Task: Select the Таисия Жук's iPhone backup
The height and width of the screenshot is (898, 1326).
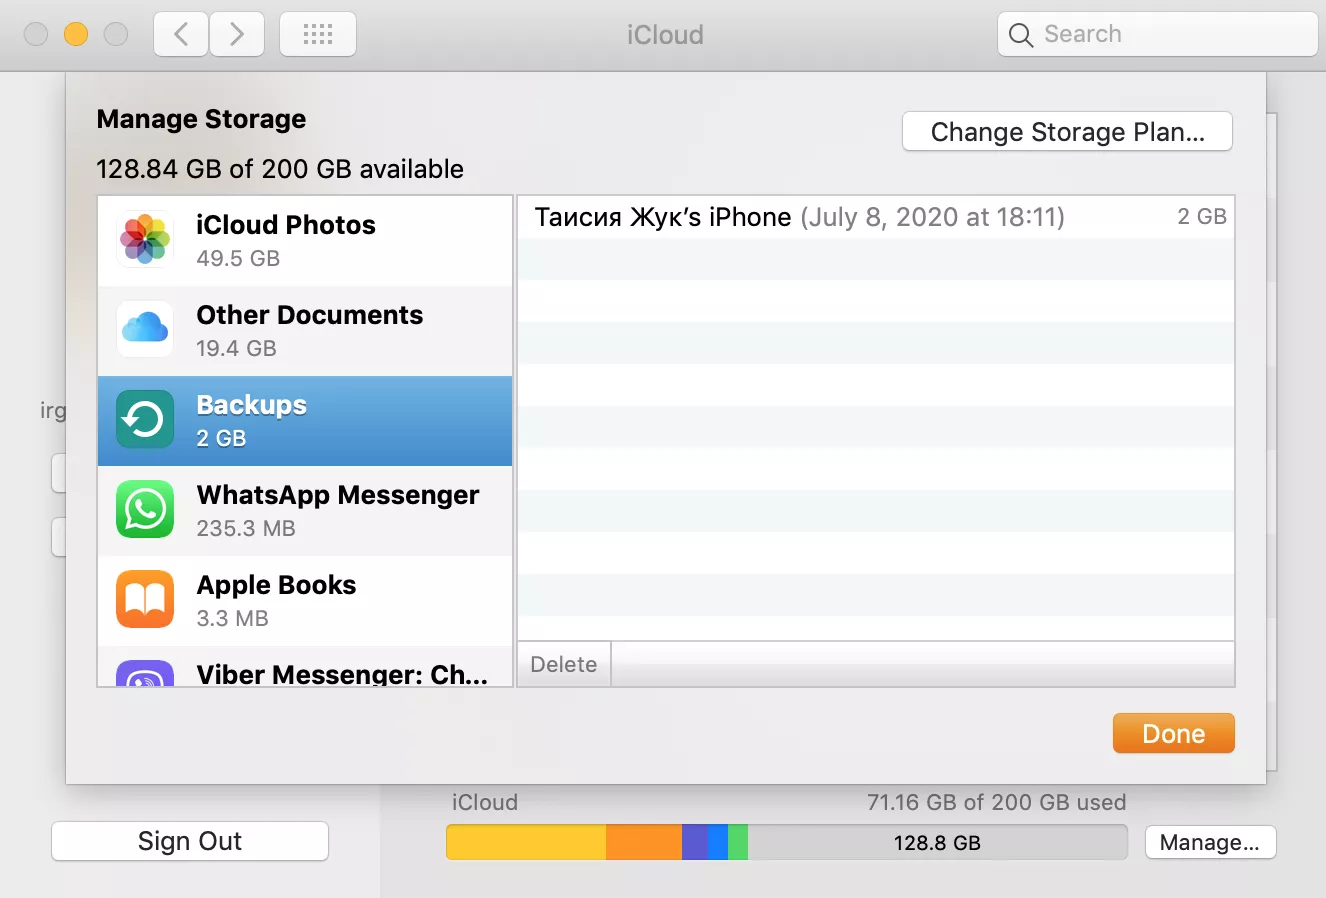Action: click(x=876, y=217)
